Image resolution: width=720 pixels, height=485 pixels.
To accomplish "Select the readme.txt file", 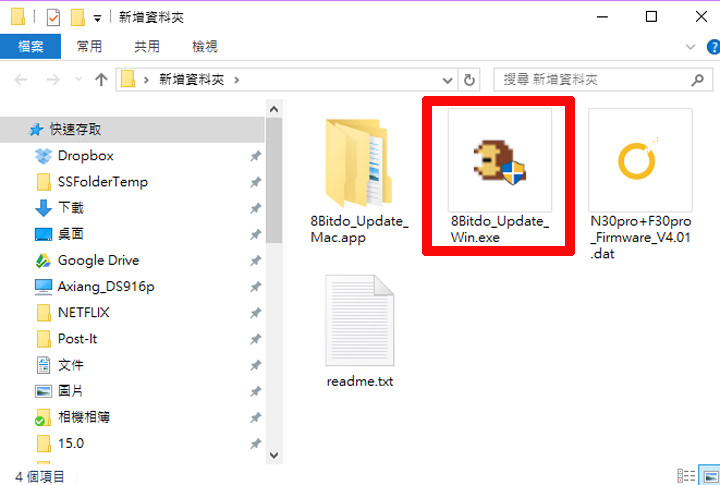I will pyautogui.click(x=359, y=330).
